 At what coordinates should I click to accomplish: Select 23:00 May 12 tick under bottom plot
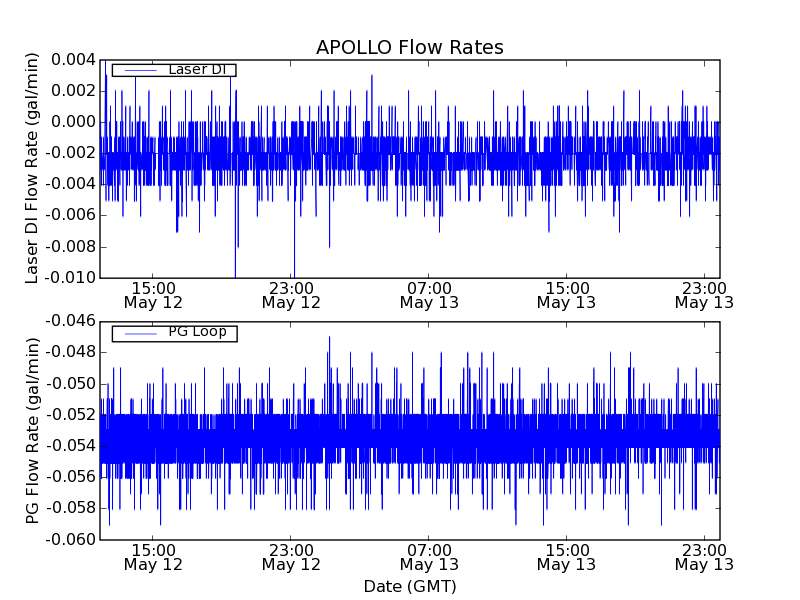[x=291, y=557]
